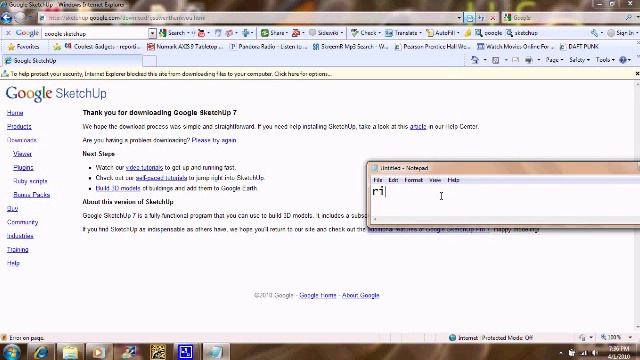
Task: Open the Share menu on Google Toolbar
Action: point(274,33)
